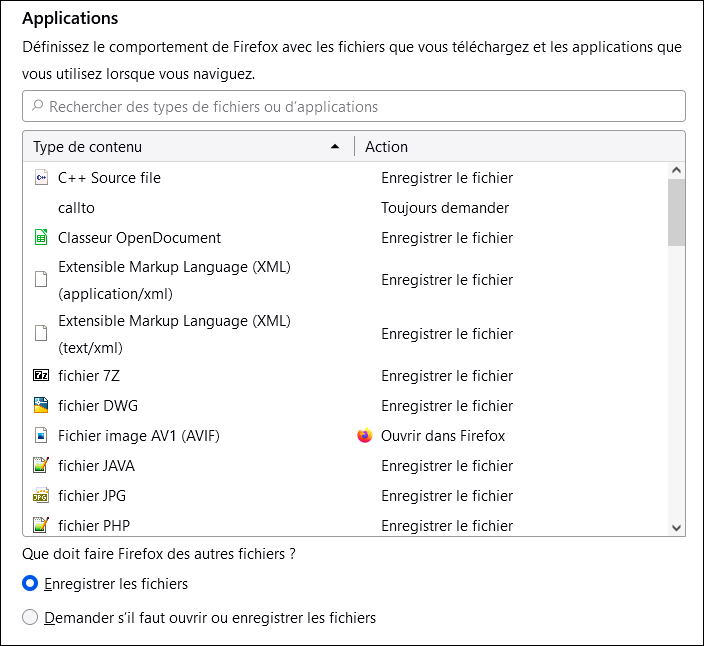Click the C++ Source file icon
The height and width of the screenshot is (646, 704).
click(x=41, y=178)
